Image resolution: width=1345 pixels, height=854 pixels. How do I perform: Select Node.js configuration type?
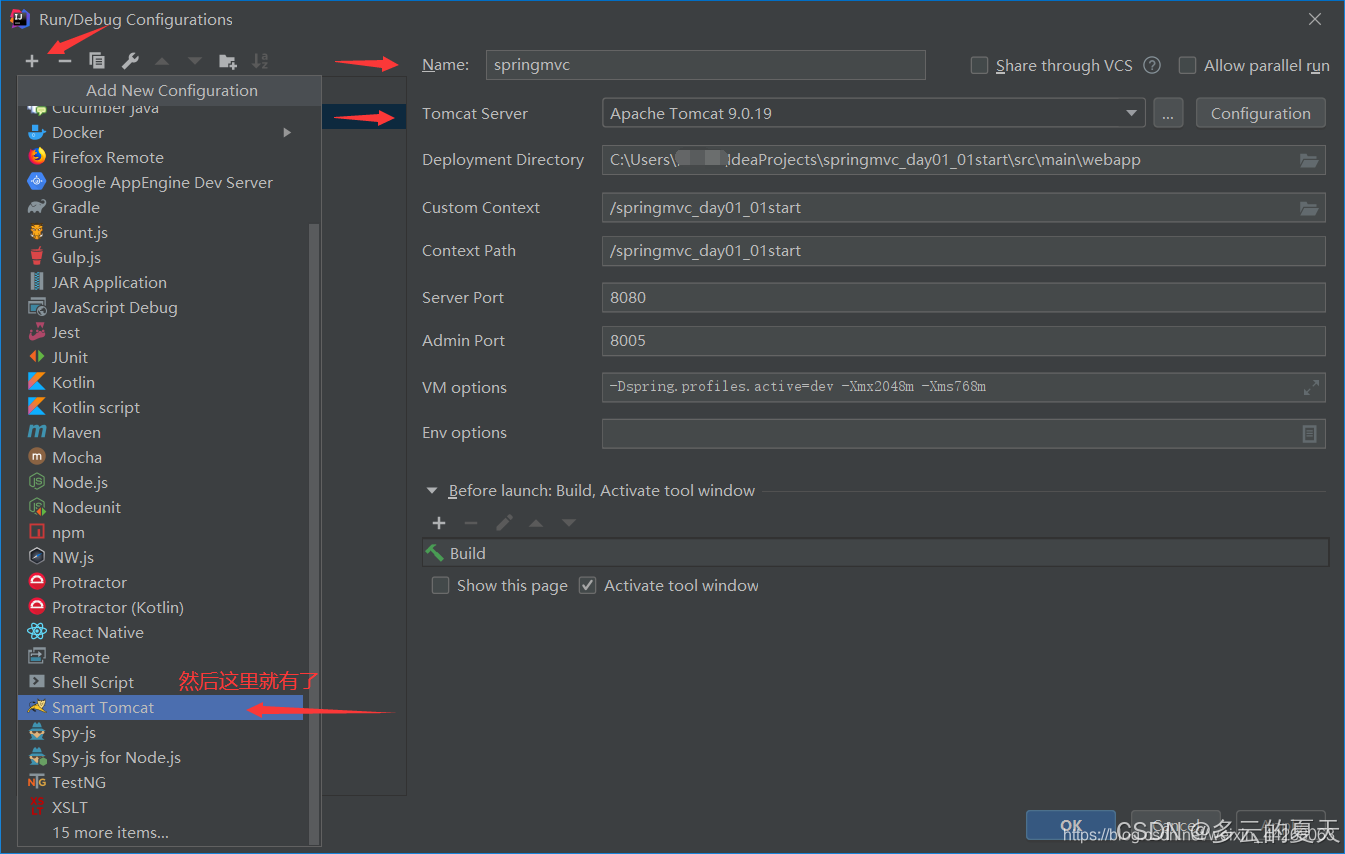pos(160,482)
